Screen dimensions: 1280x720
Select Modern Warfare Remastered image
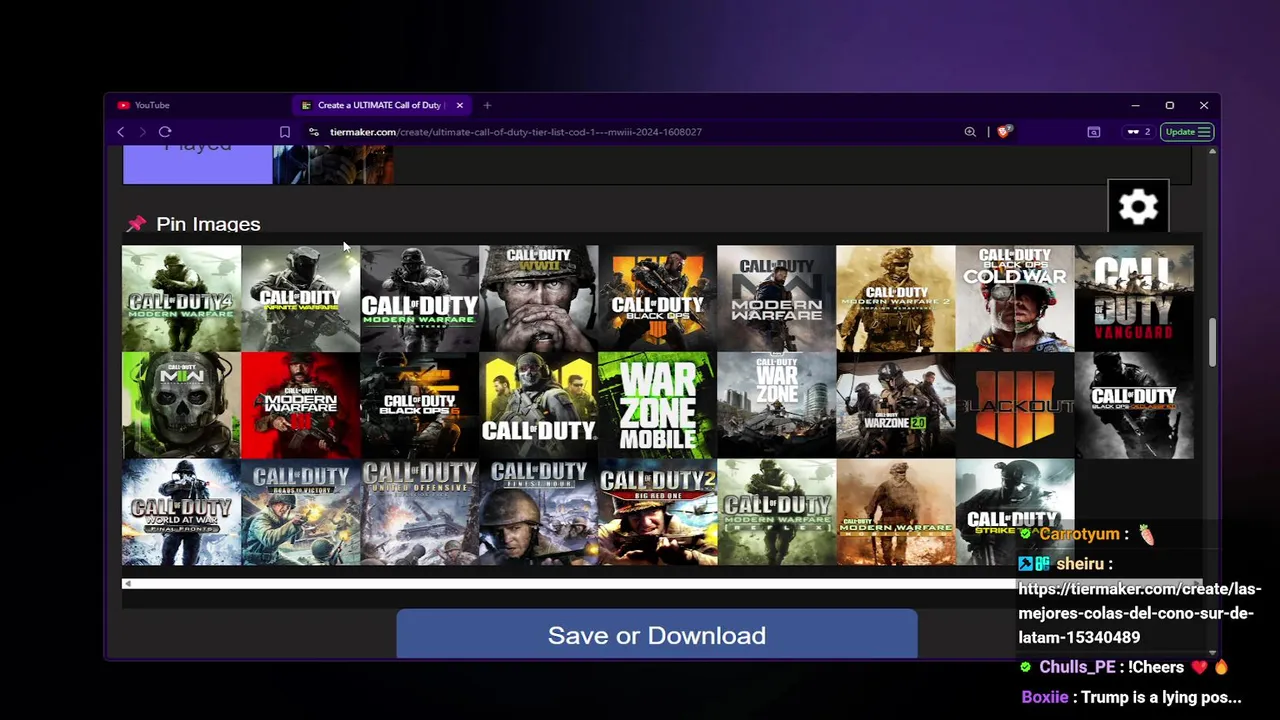point(419,298)
